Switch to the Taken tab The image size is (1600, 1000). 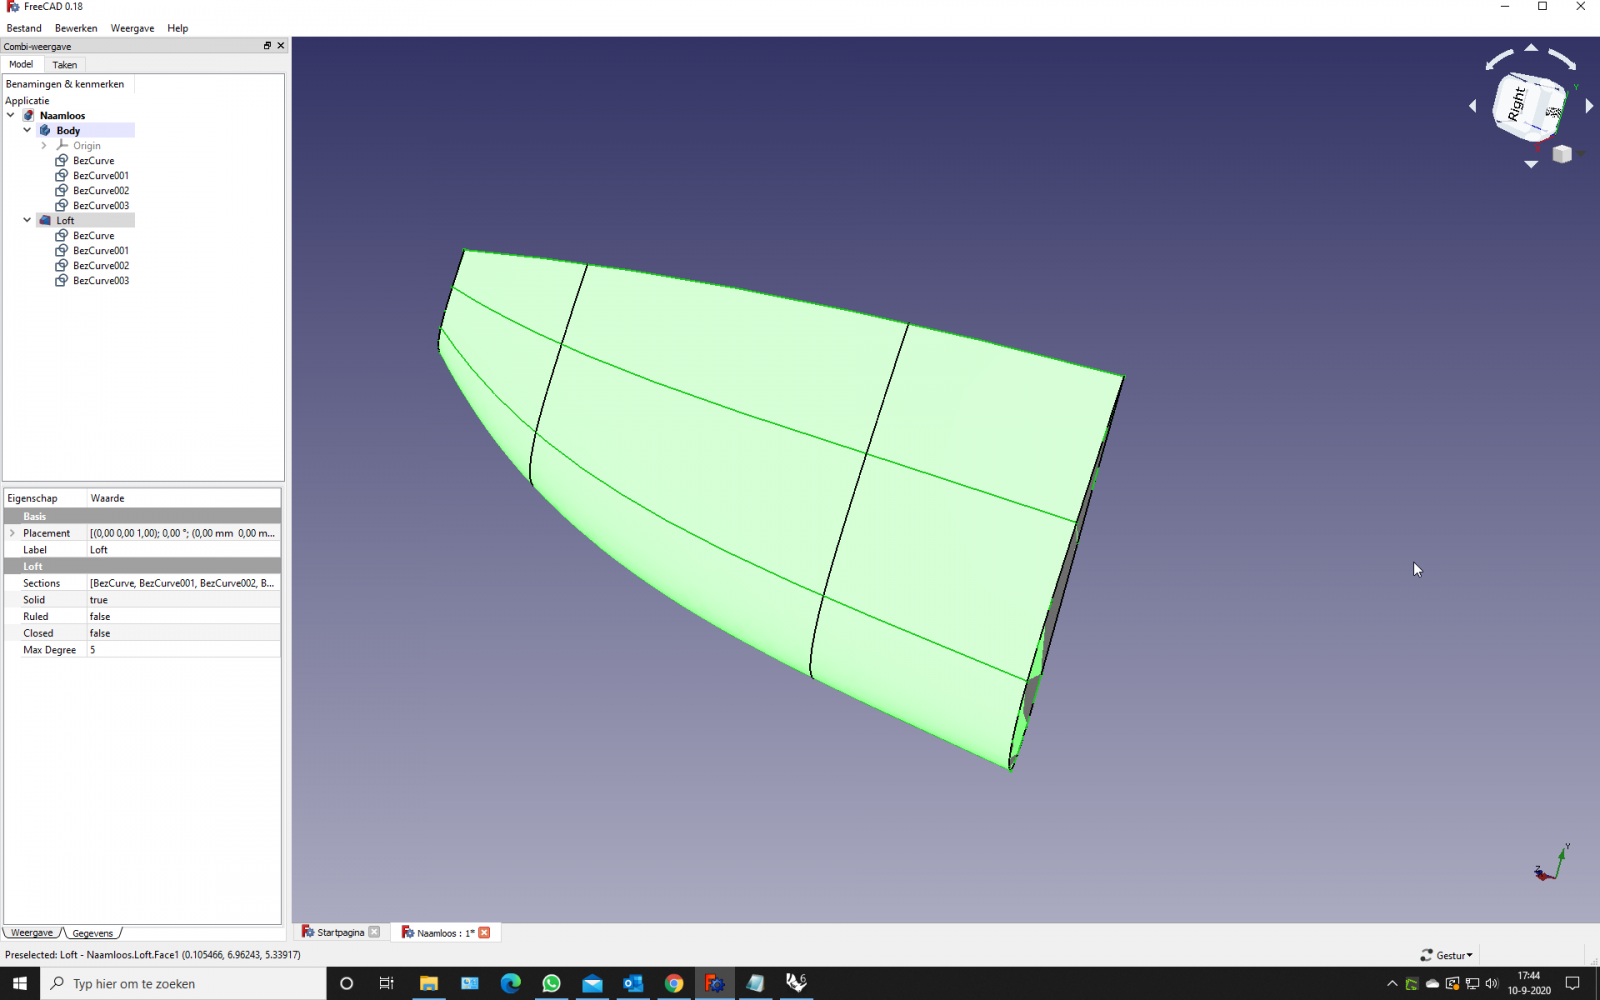click(x=64, y=64)
